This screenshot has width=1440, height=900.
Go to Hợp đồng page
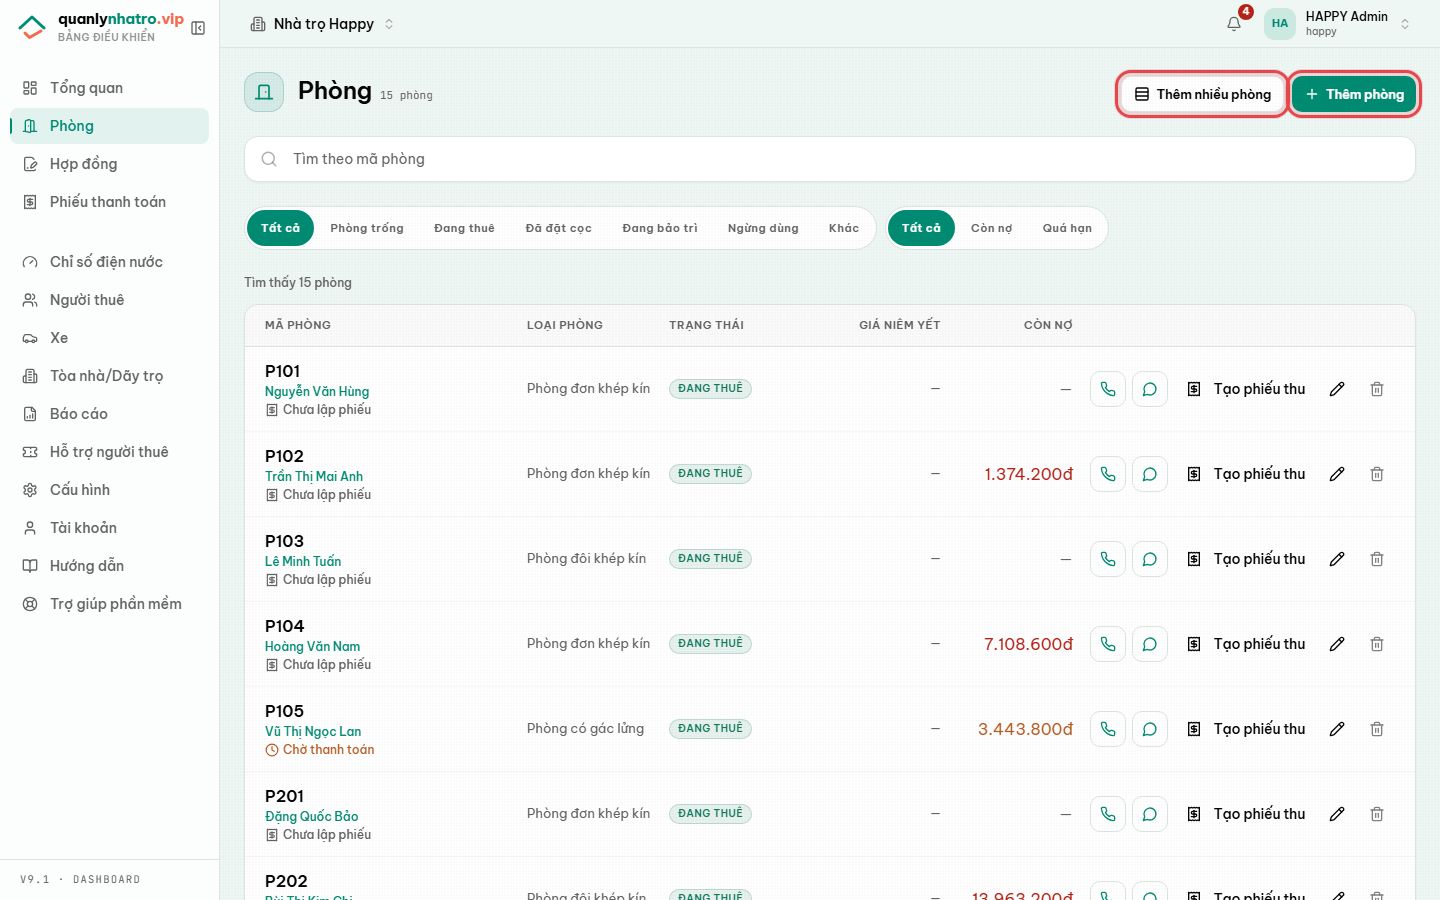(109, 164)
